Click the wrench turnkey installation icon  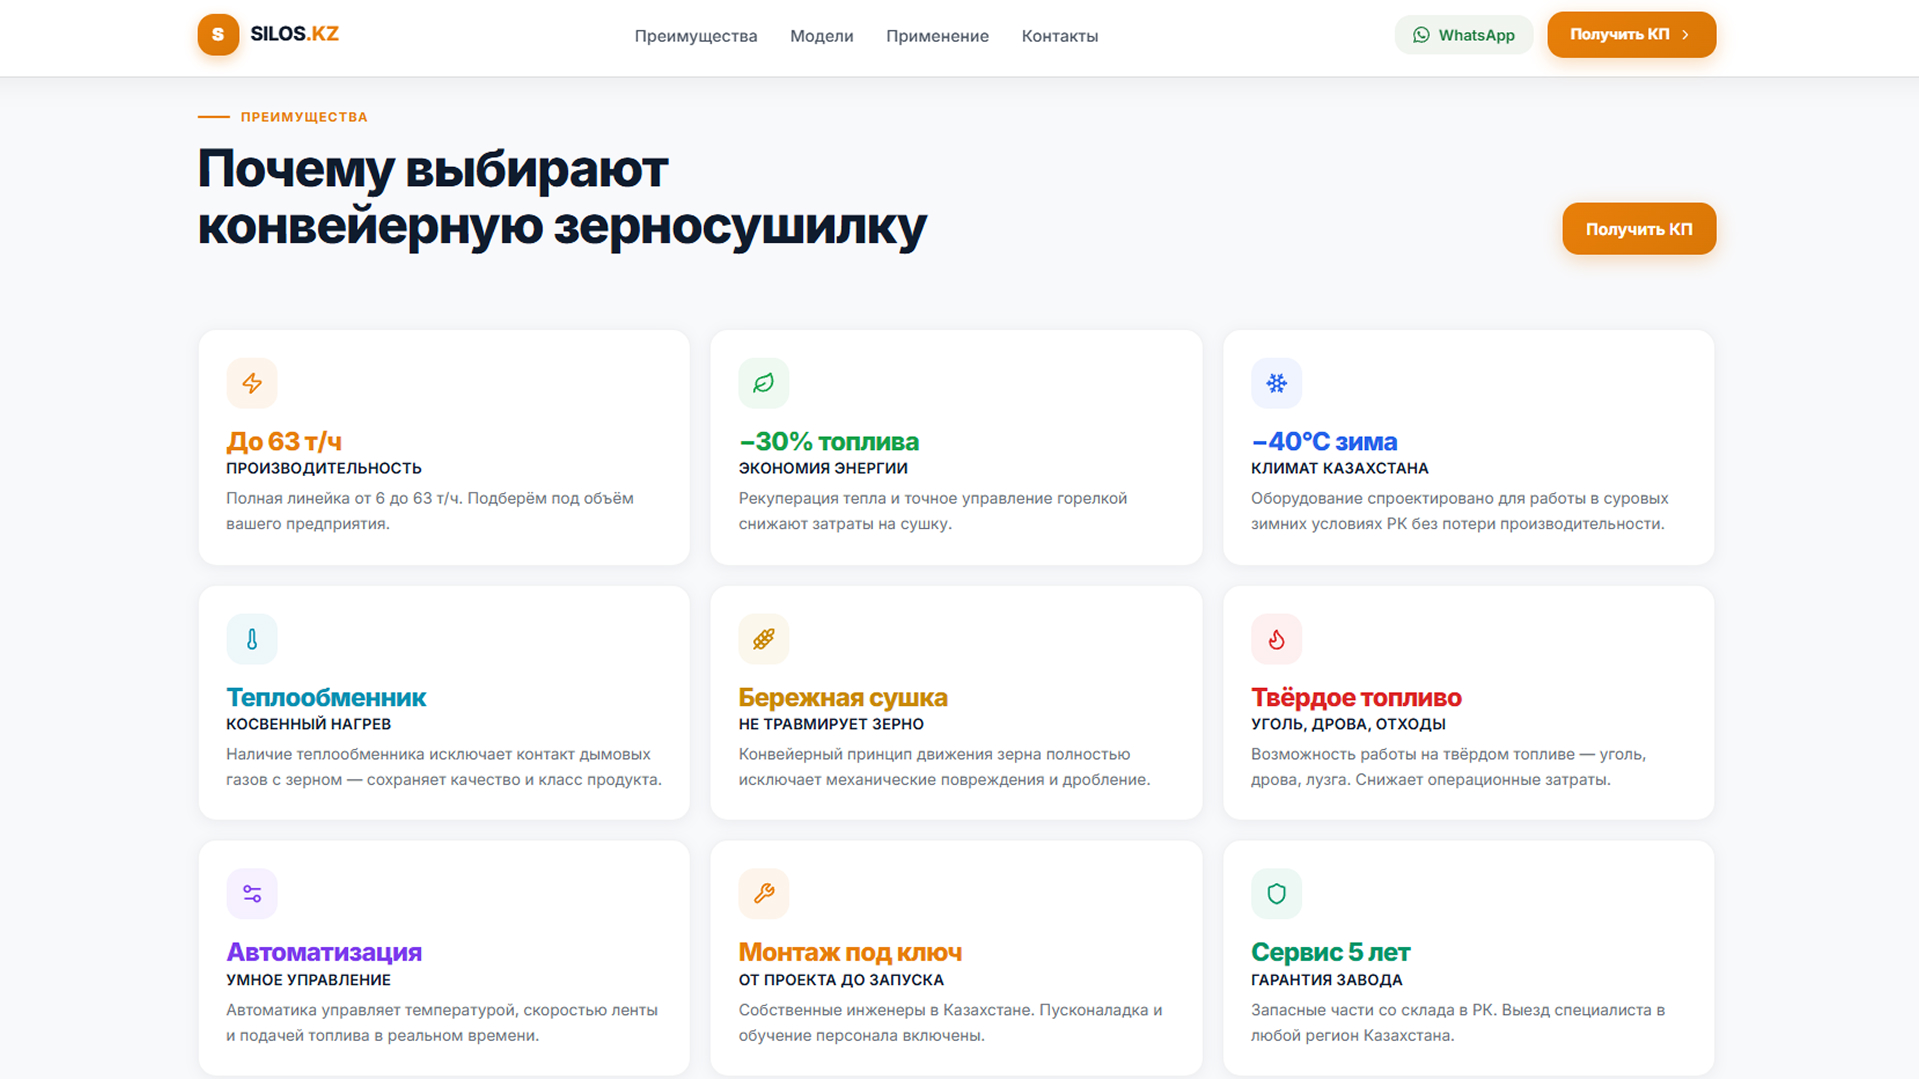[764, 894]
